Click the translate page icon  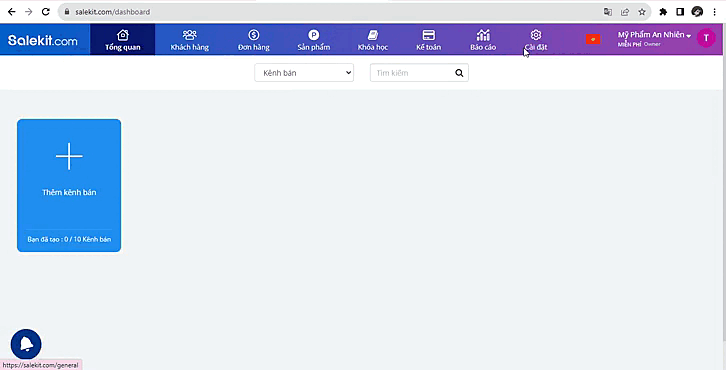tap(608, 12)
